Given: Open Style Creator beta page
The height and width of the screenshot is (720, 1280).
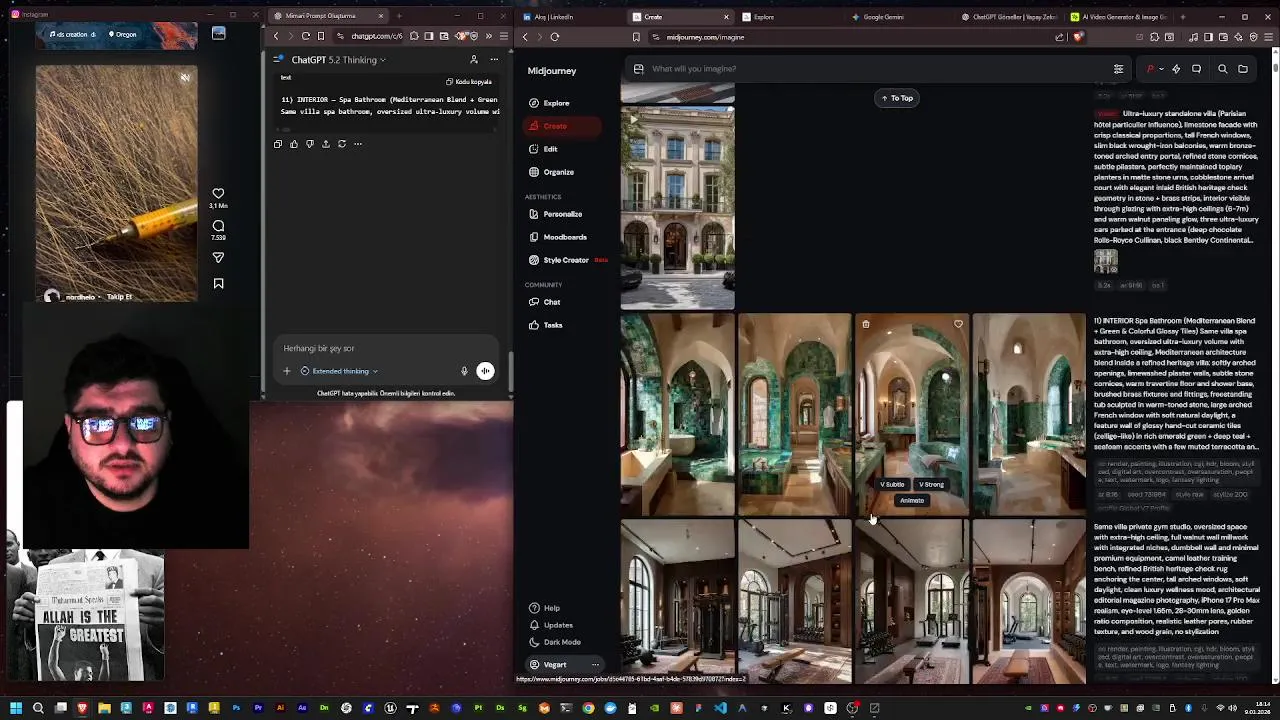Looking at the screenshot, I should click(x=566, y=260).
